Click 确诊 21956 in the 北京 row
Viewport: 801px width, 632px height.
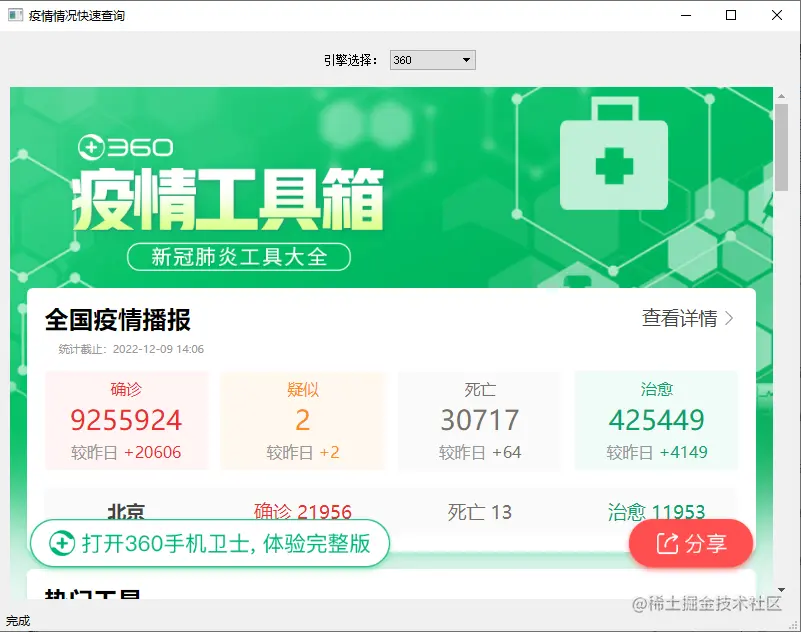302,511
